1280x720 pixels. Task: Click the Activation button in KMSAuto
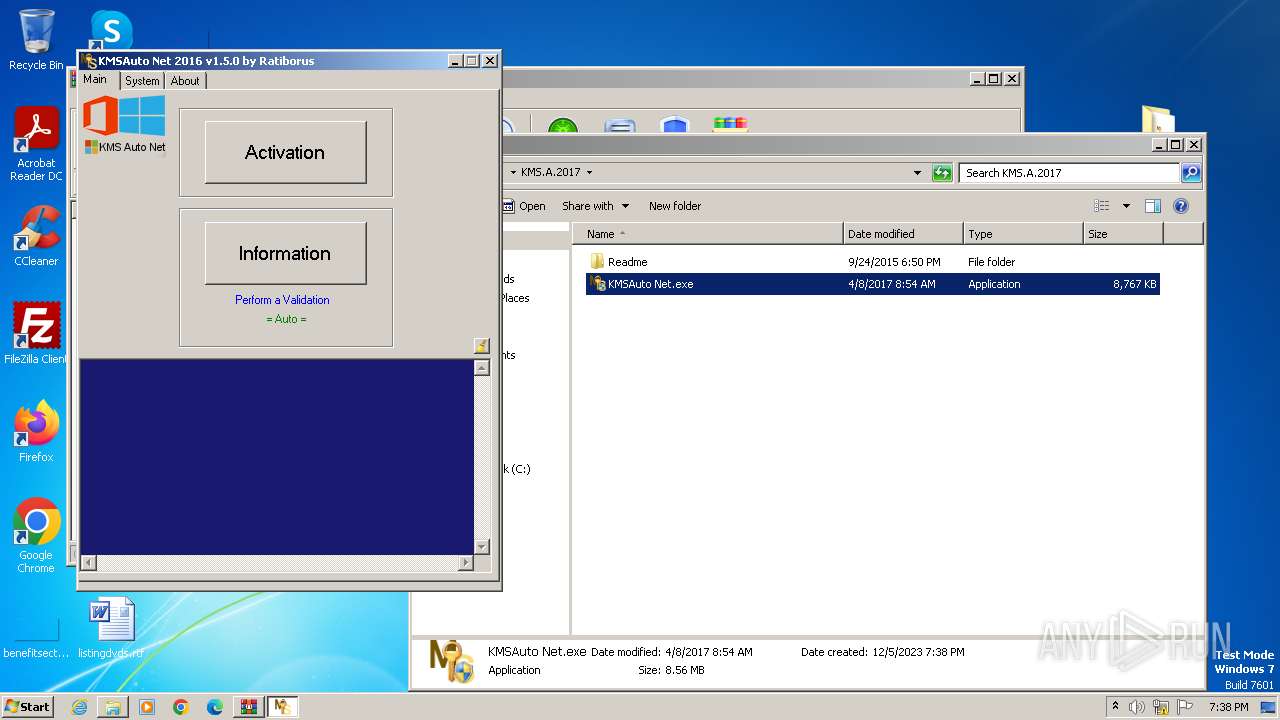285,152
